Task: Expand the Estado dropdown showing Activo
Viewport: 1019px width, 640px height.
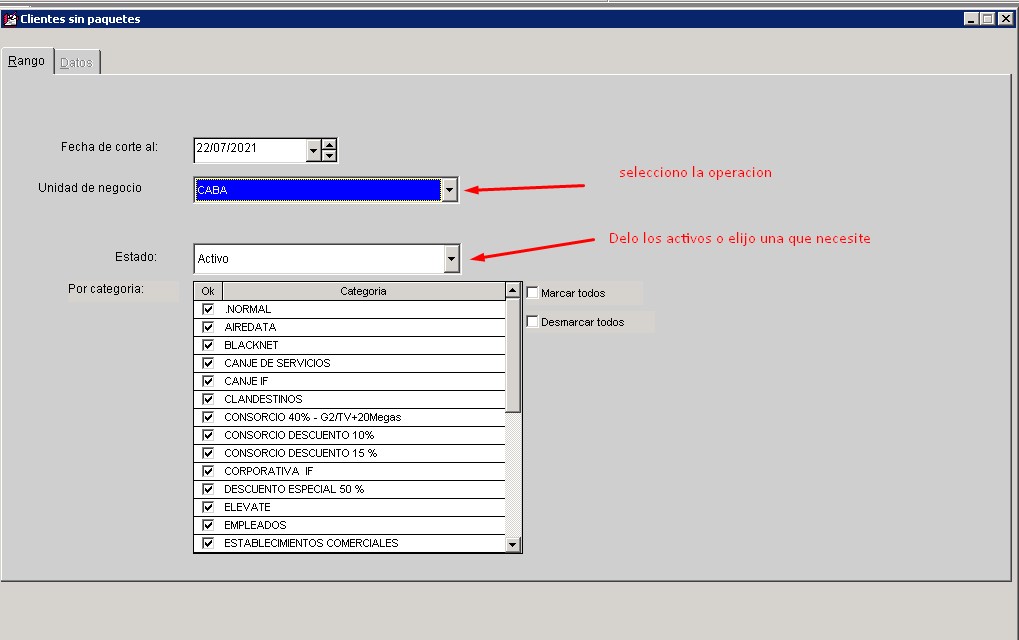Action: pyautogui.click(x=451, y=259)
